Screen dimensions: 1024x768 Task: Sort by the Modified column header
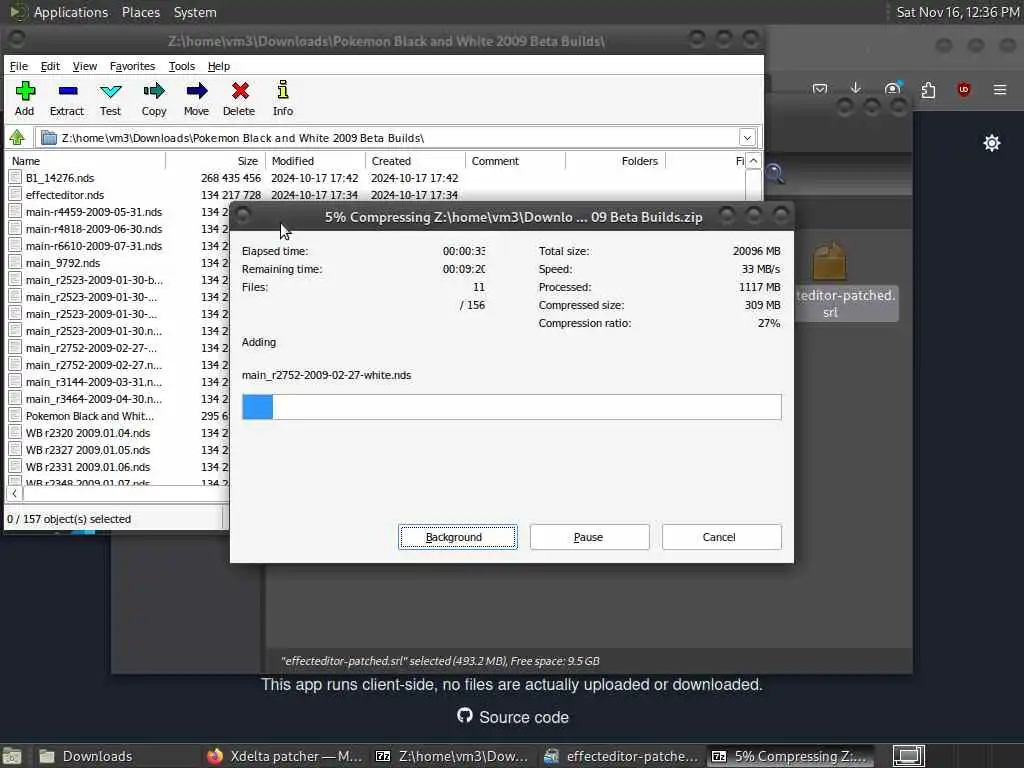pyautogui.click(x=315, y=161)
